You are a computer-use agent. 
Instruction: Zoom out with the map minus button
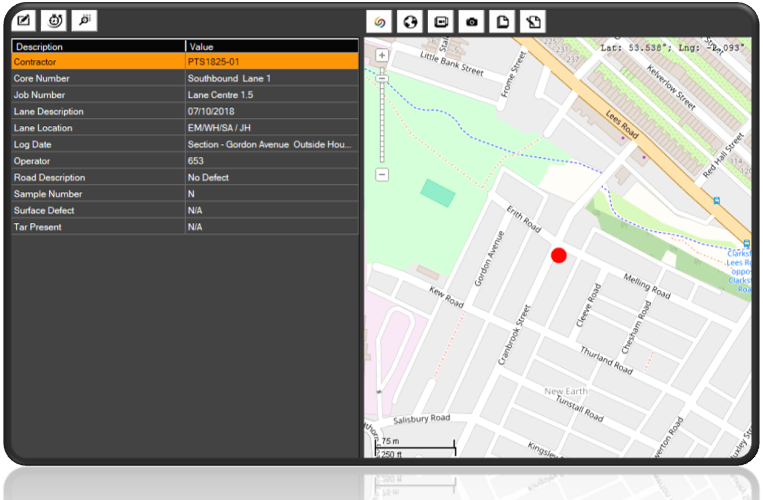coord(382,174)
